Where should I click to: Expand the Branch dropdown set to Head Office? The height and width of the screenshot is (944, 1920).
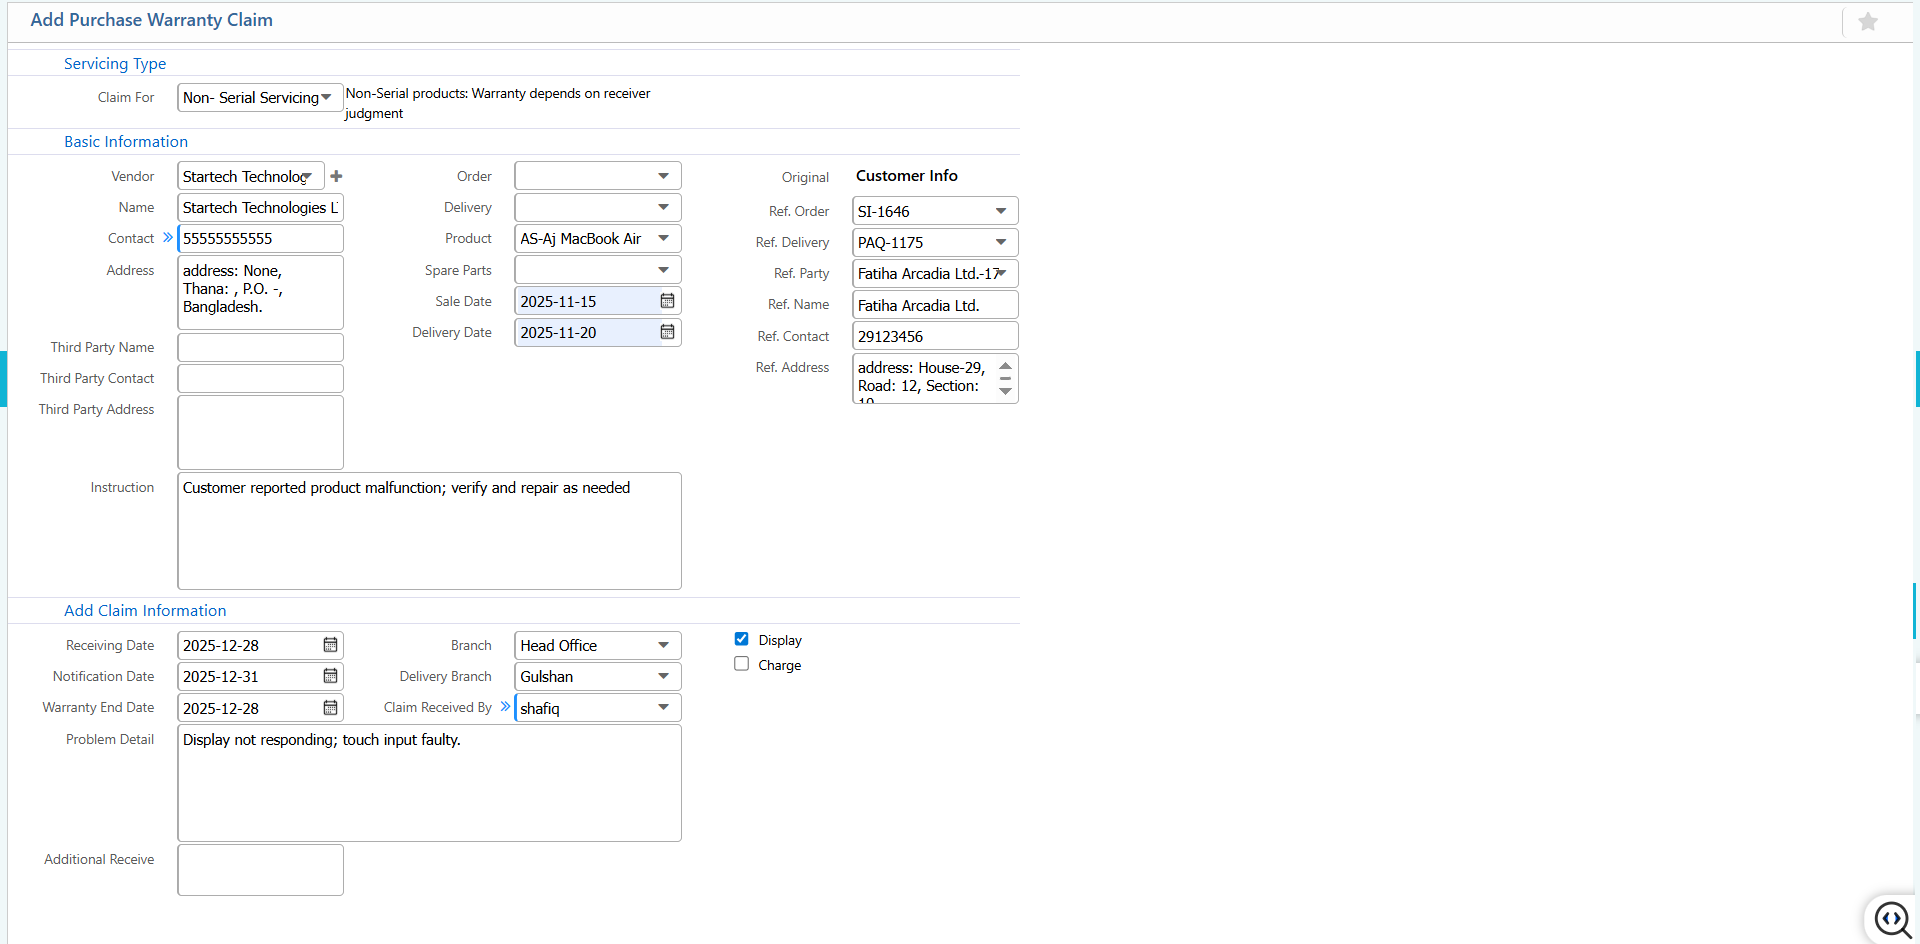(x=663, y=645)
